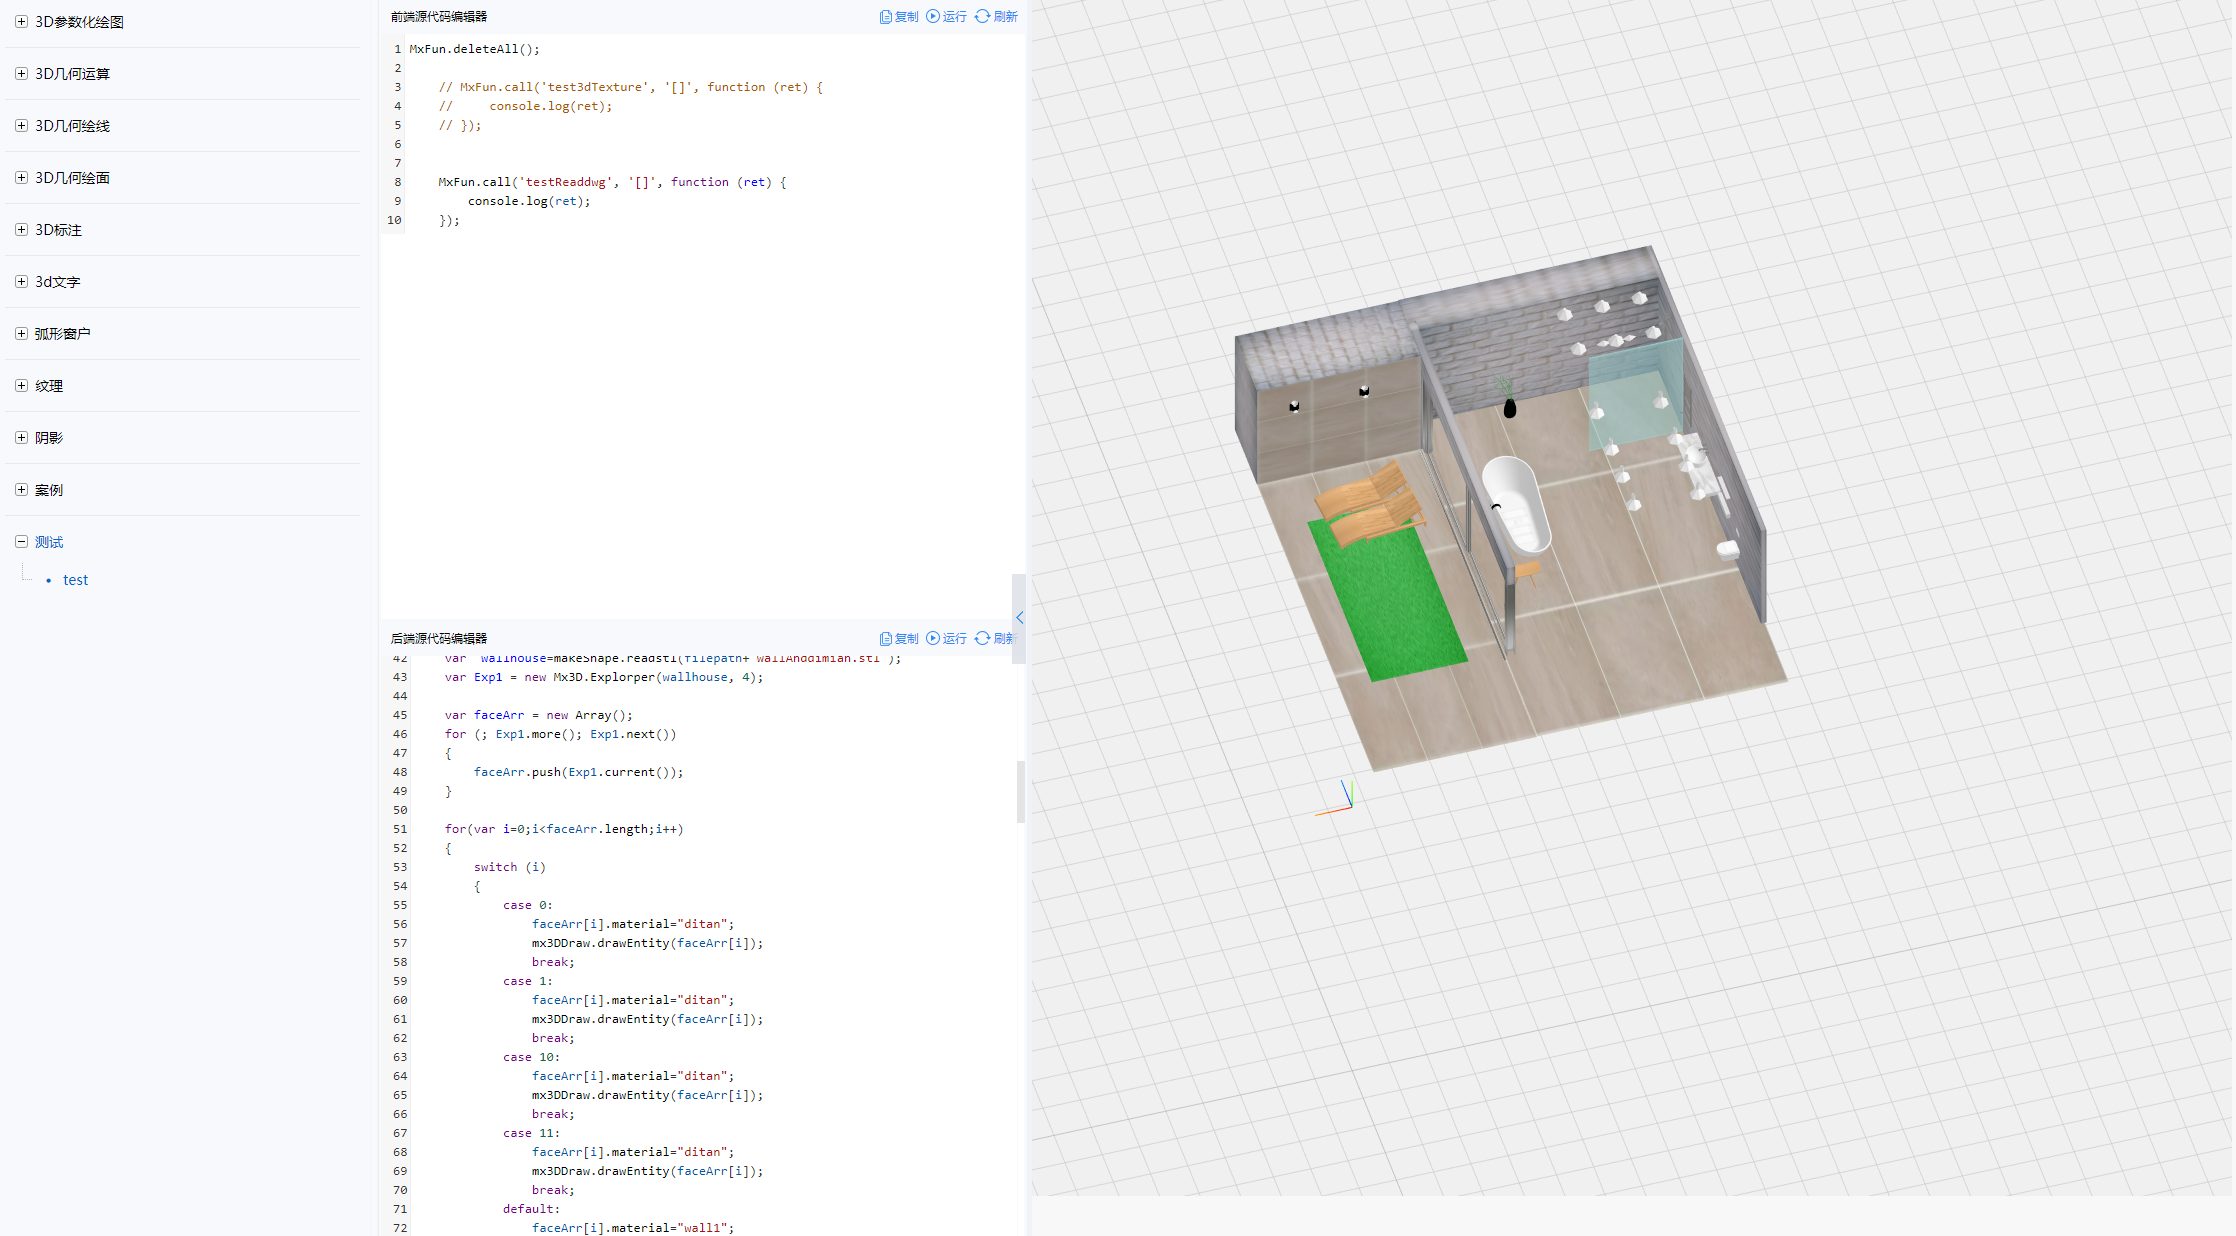
Task: Expand the 3D几何运算 tree node
Action: coord(21,74)
